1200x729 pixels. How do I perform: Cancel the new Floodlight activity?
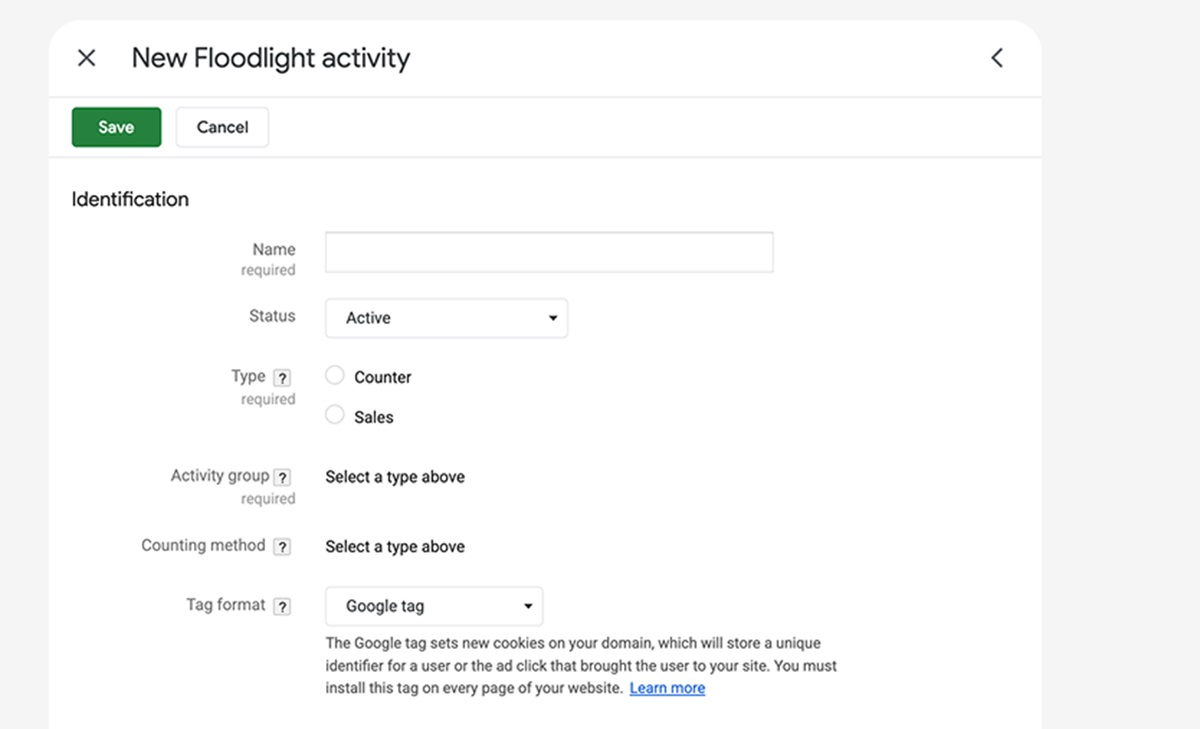pyautogui.click(x=222, y=127)
